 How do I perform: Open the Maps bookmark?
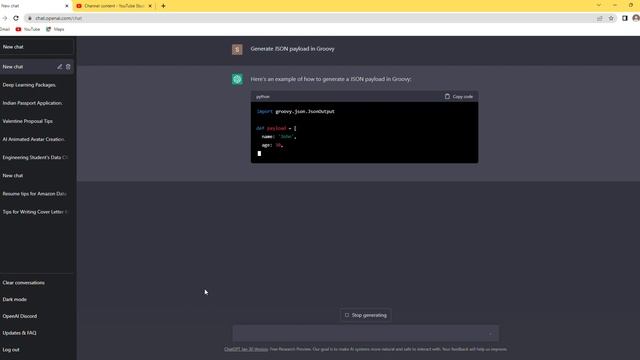pyautogui.click(x=55, y=29)
